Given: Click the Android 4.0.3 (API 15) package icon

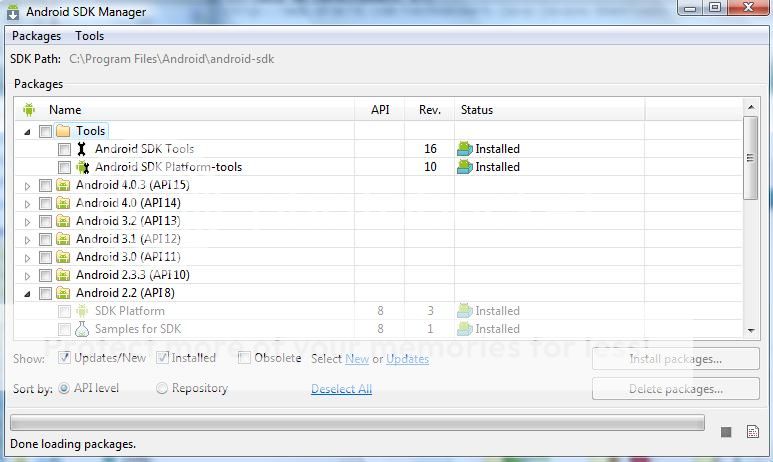Looking at the screenshot, I should pos(63,185).
